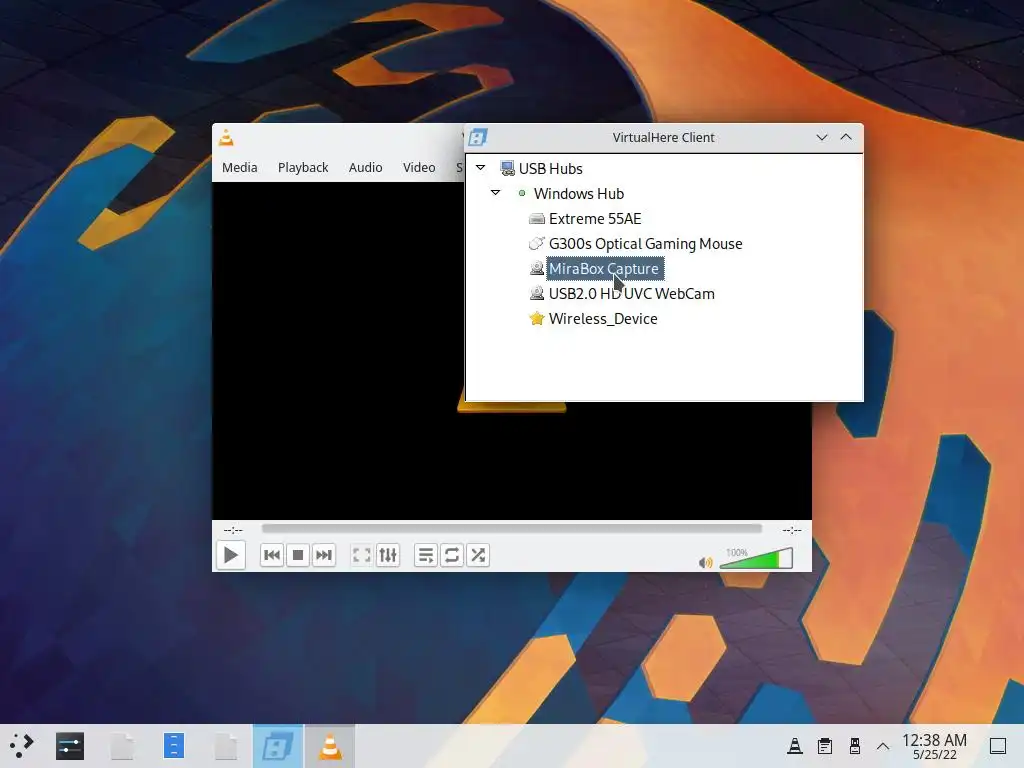This screenshot has height=768, width=1024.
Task: Maximize the VirtualHere Client window
Action: coord(846,137)
